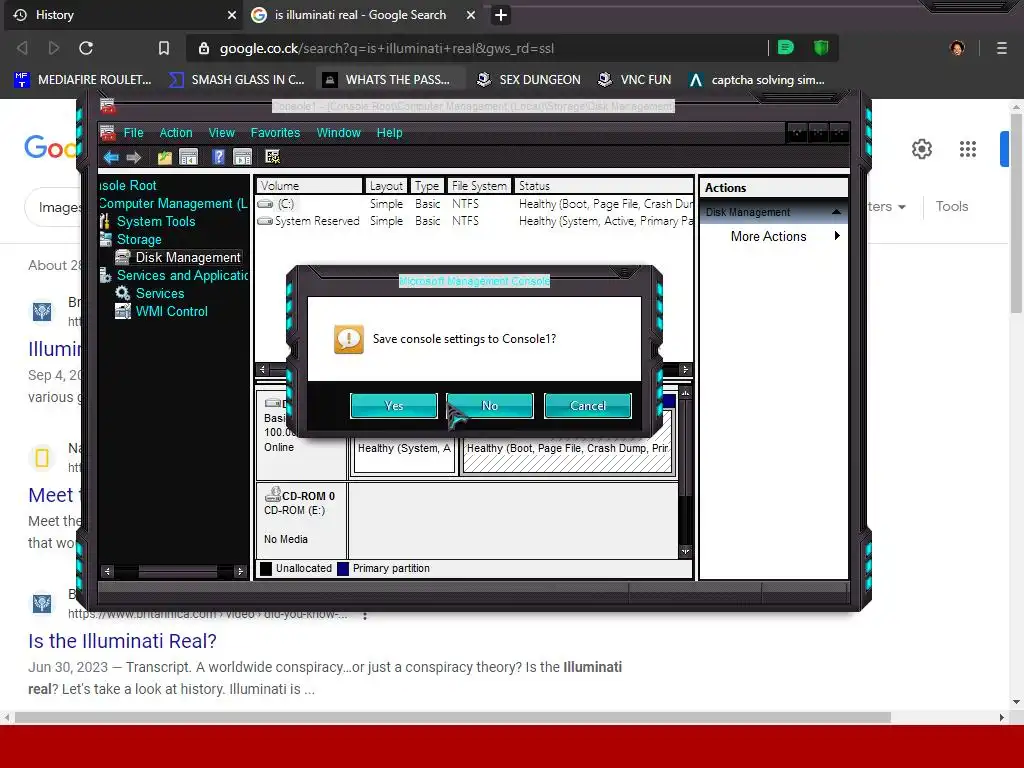Switch to the History browser tab

[123, 14]
